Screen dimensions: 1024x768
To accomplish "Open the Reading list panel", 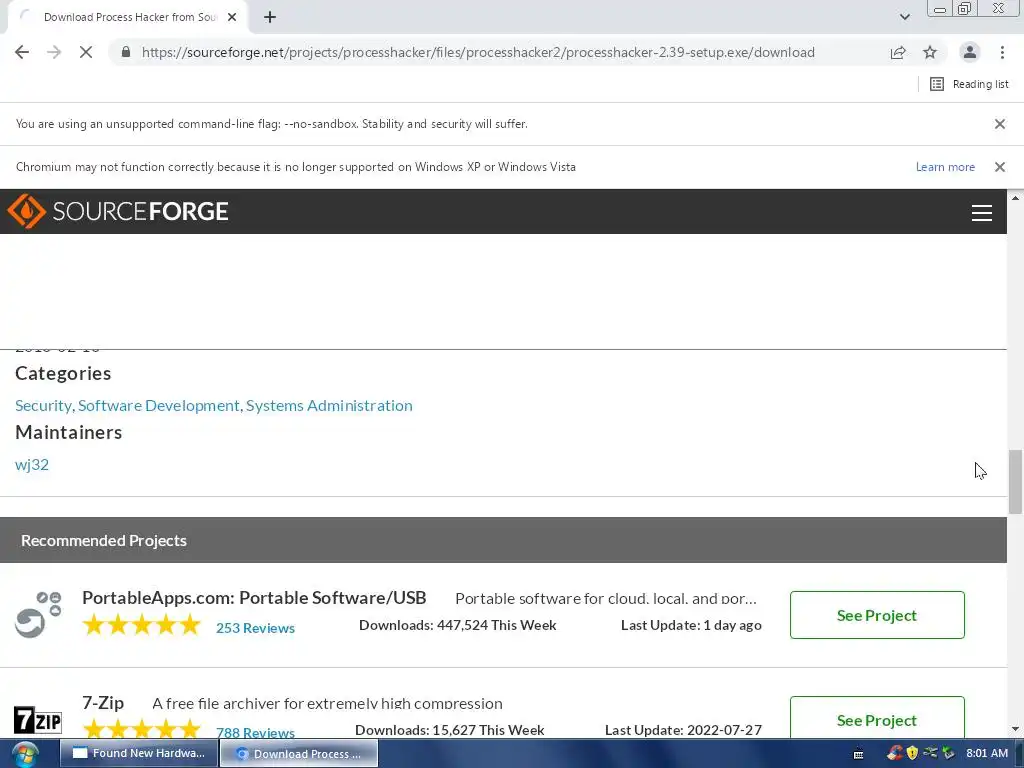I will click(x=969, y=84).
